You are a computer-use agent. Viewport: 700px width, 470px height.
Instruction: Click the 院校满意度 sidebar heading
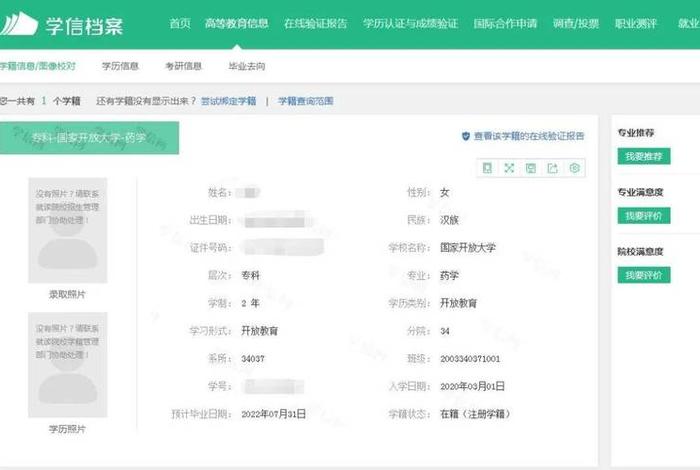[x=641, y=251]
